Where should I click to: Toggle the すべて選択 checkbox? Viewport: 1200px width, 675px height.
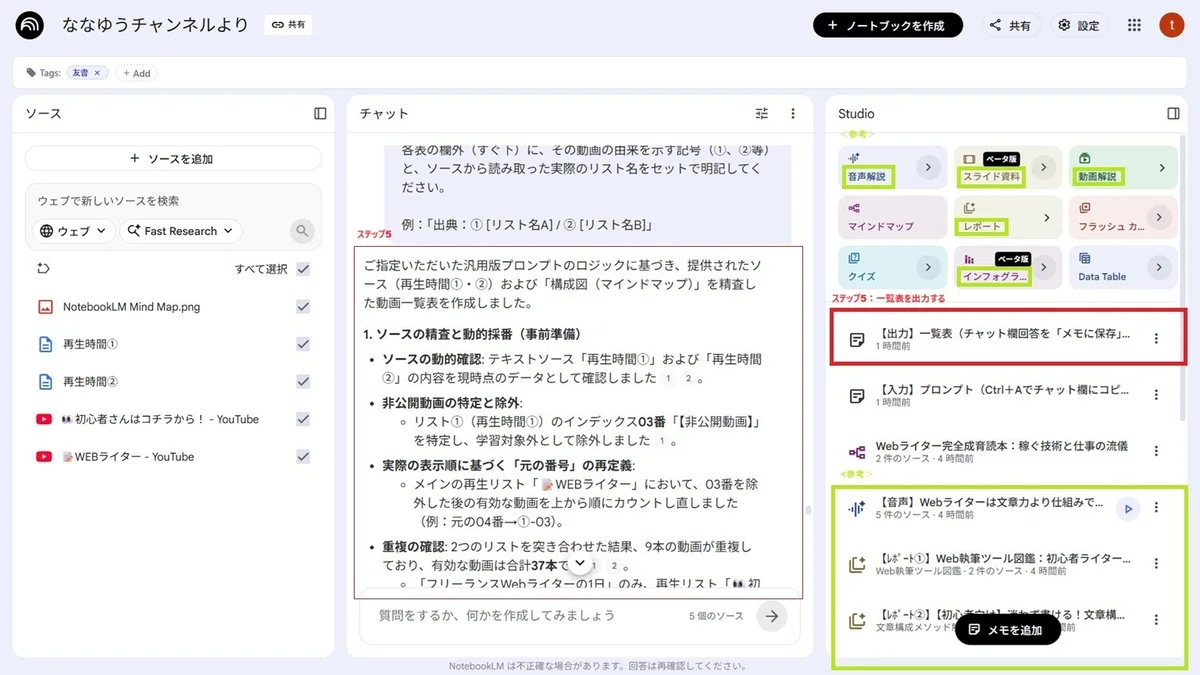pos(303,268)
